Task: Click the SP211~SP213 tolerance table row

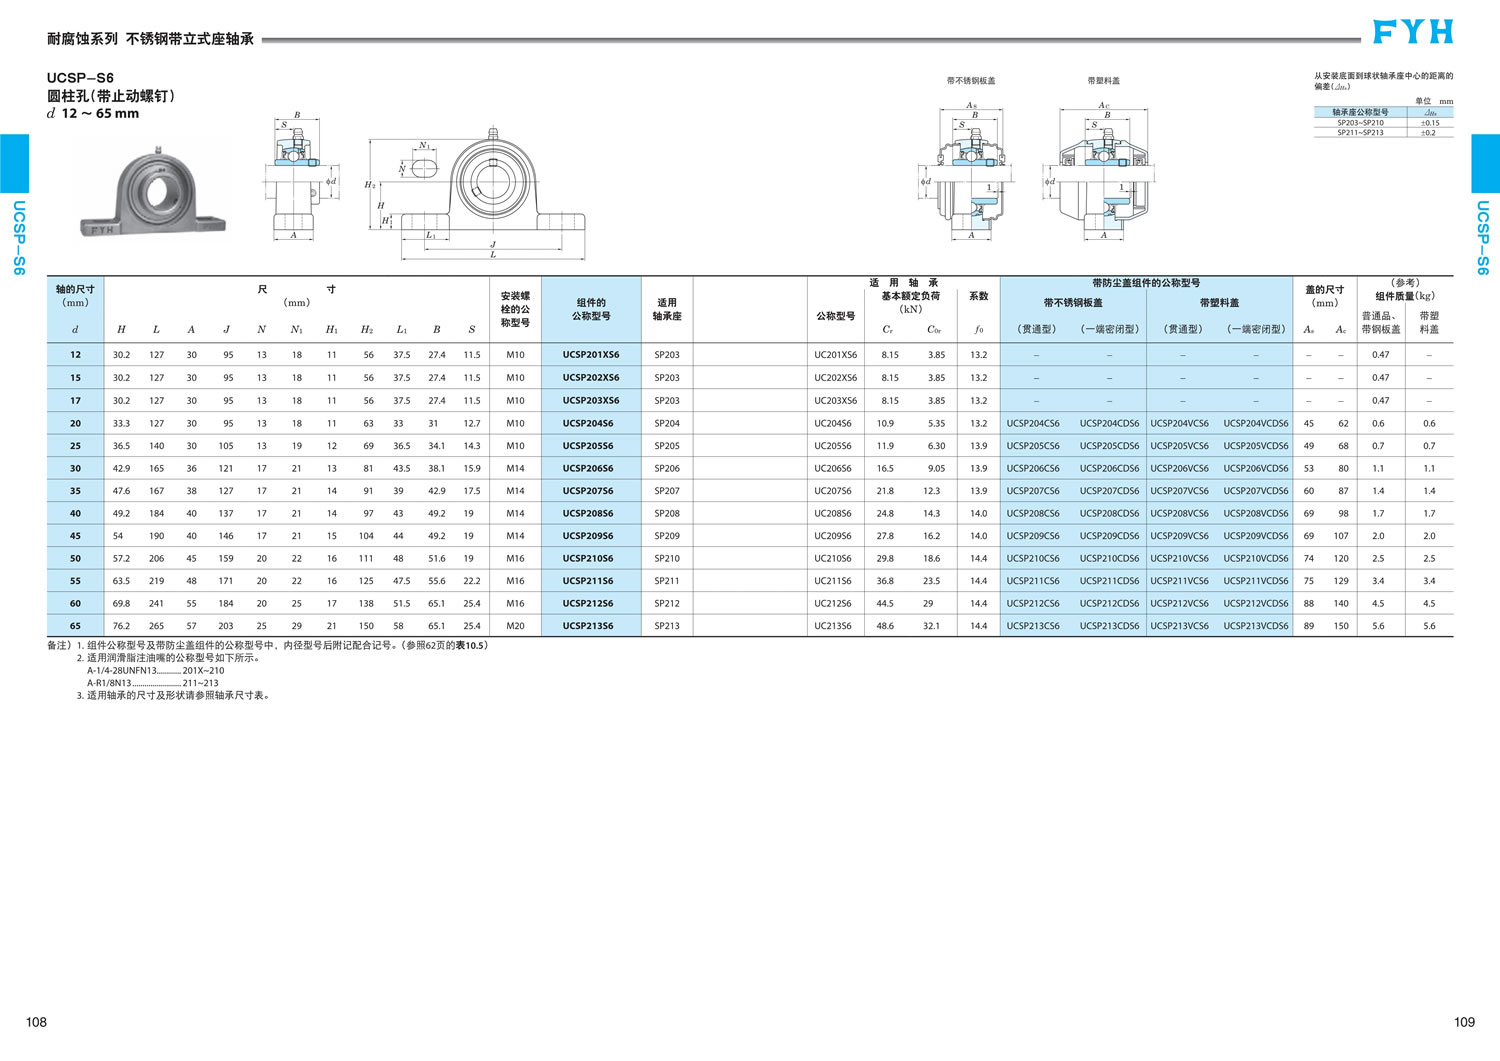Action: pos(1383,133)
